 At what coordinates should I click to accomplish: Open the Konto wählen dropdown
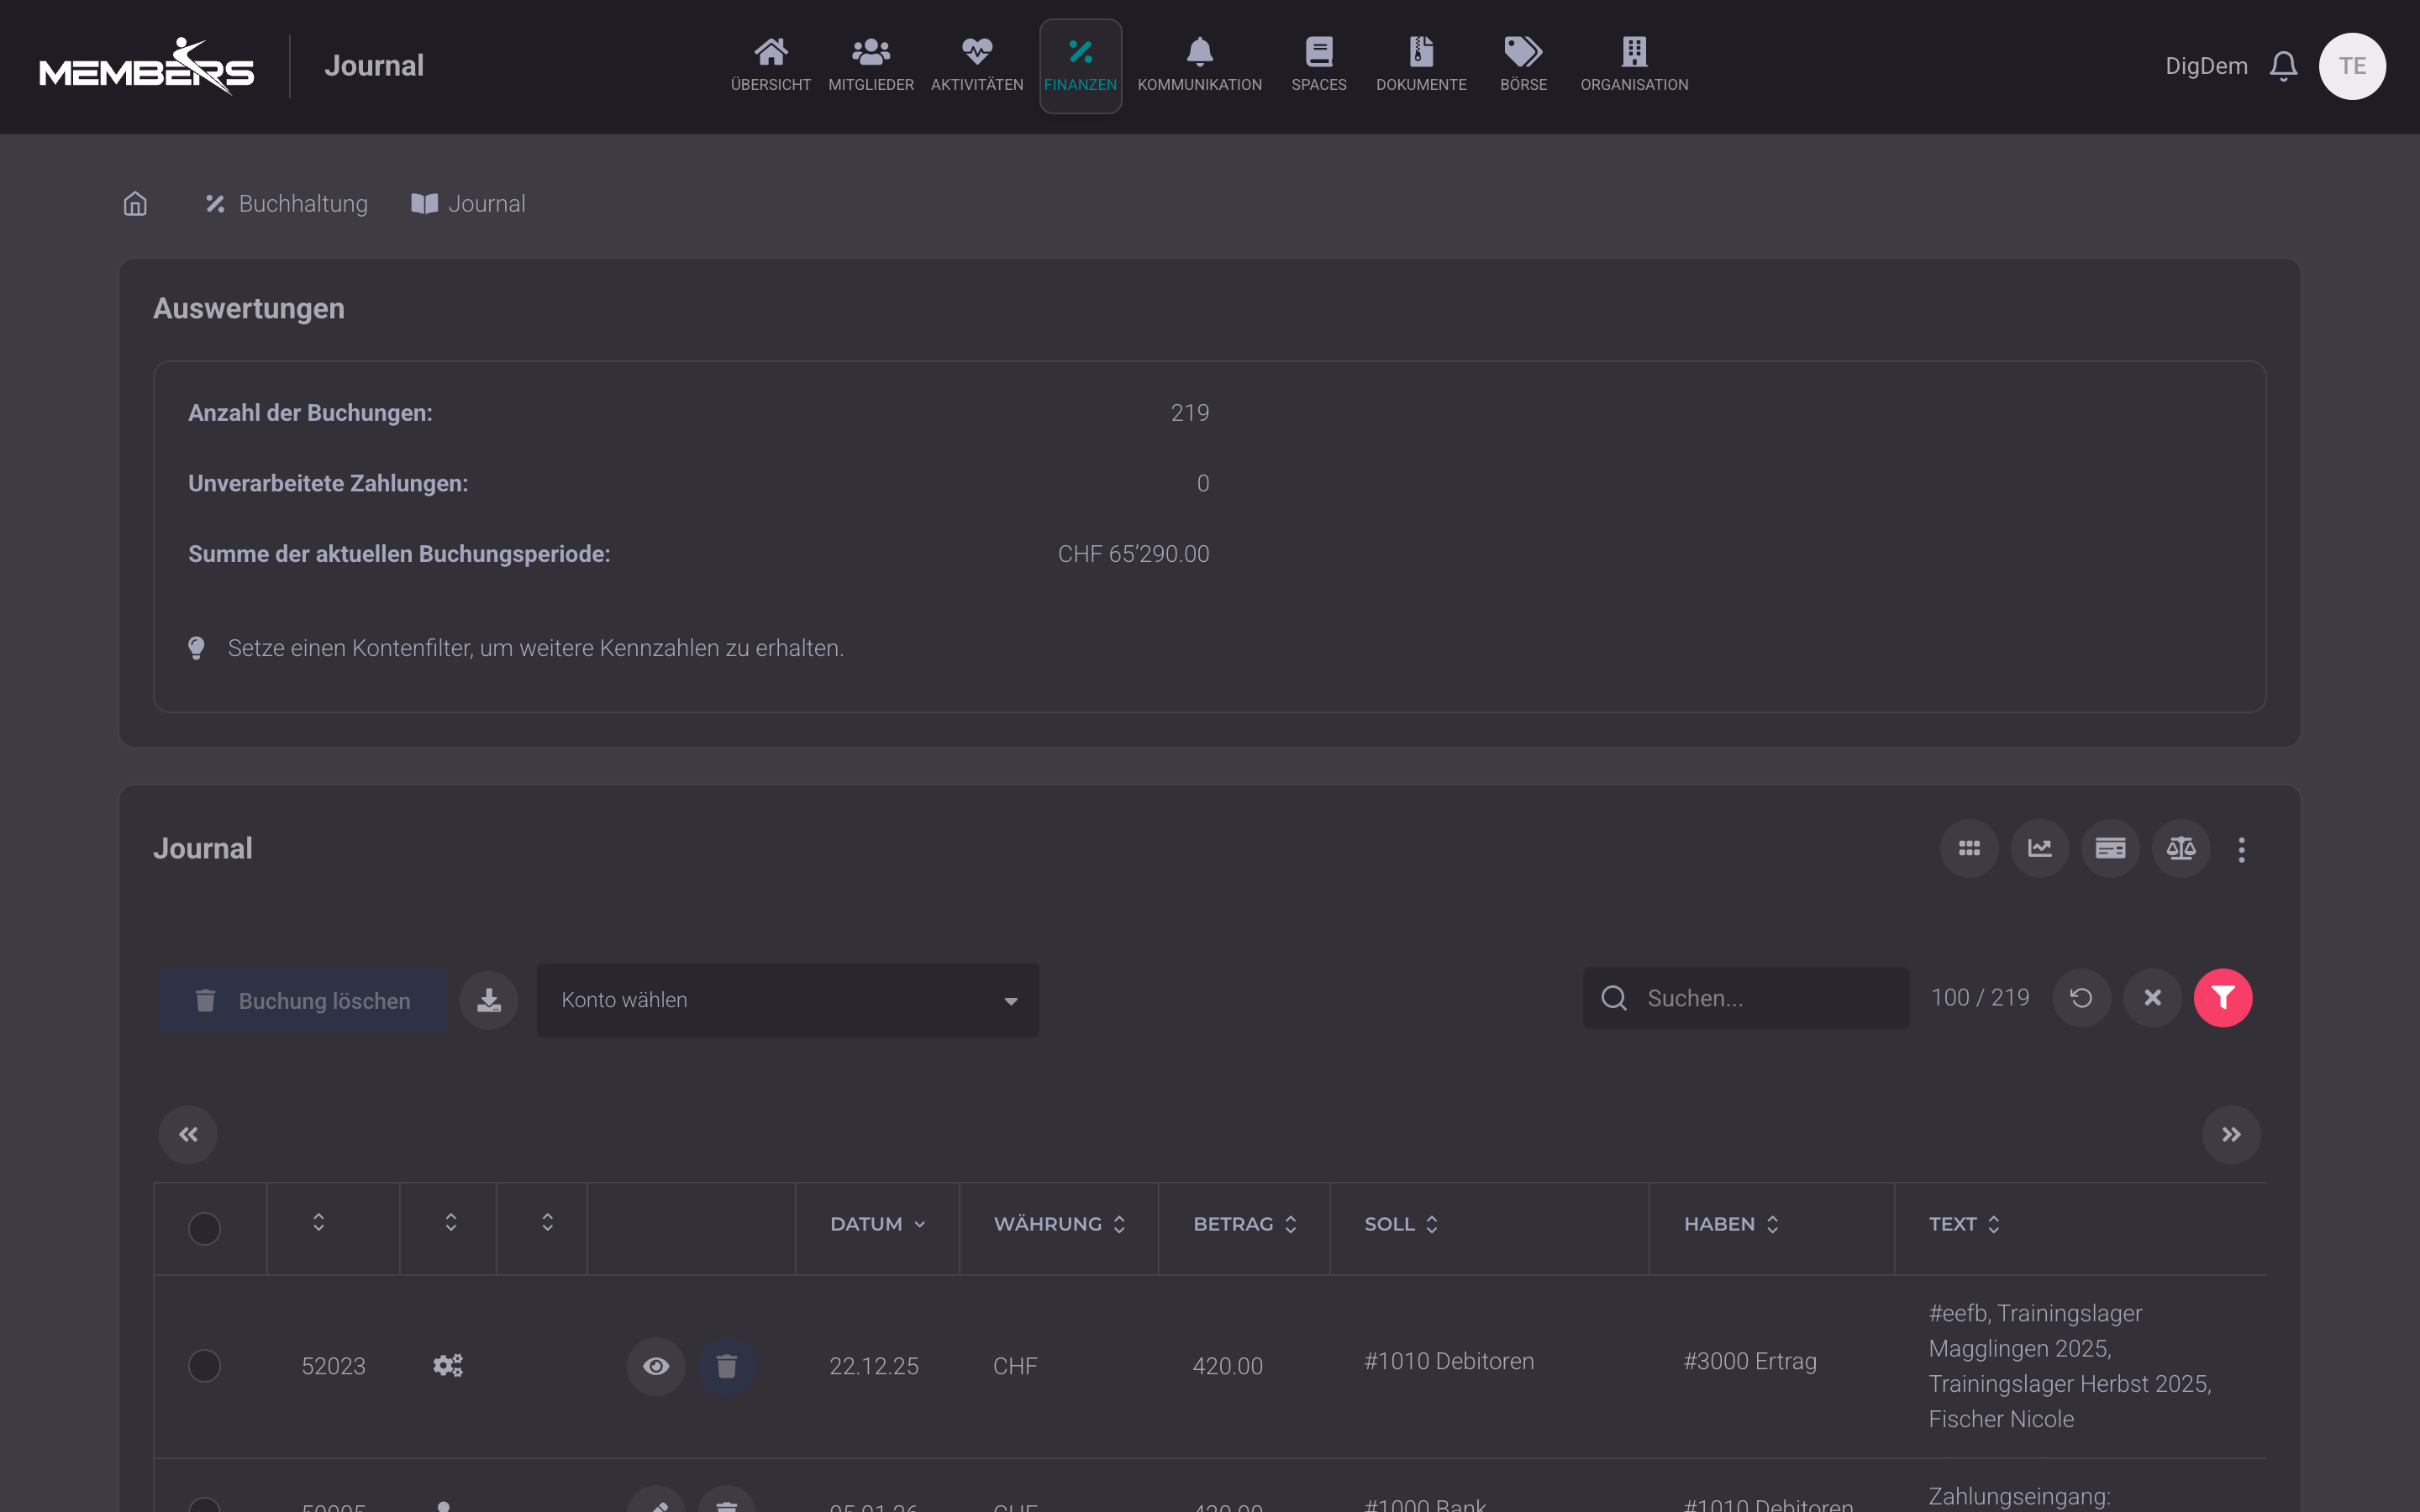[788, 1000]
